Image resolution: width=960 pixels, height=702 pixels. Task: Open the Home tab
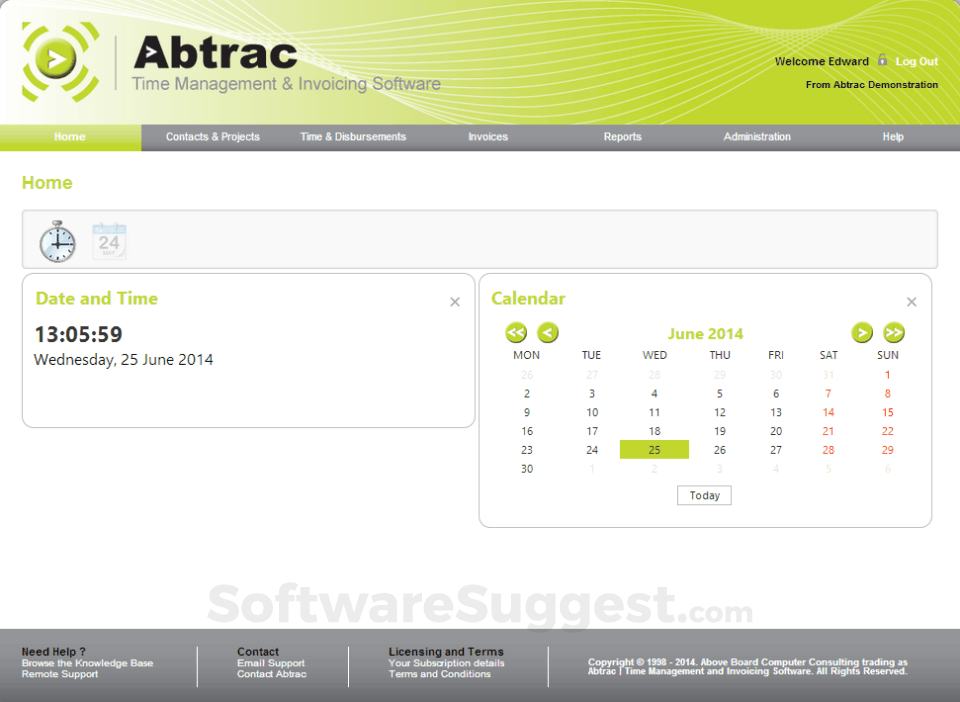point(70,137)
